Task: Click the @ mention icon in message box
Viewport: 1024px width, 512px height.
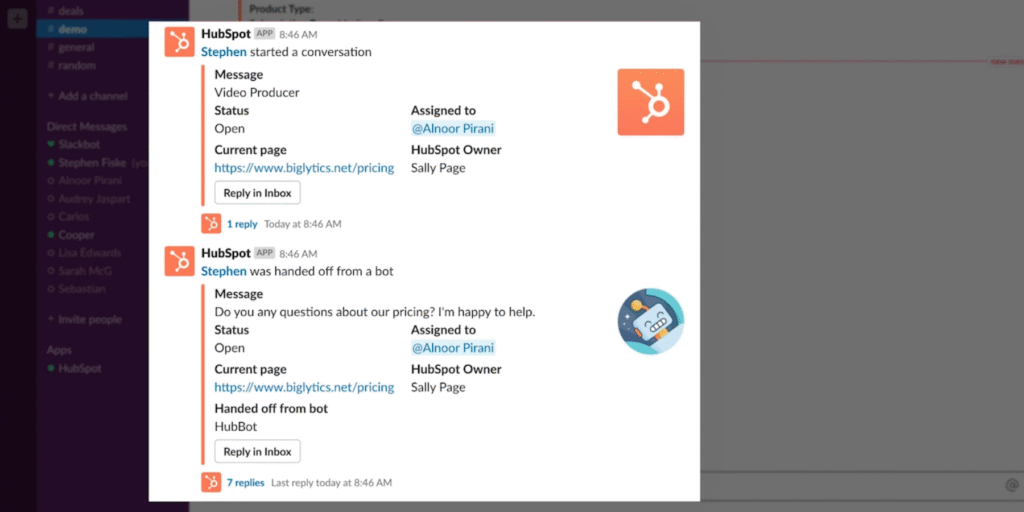Action: [1012, 485]
